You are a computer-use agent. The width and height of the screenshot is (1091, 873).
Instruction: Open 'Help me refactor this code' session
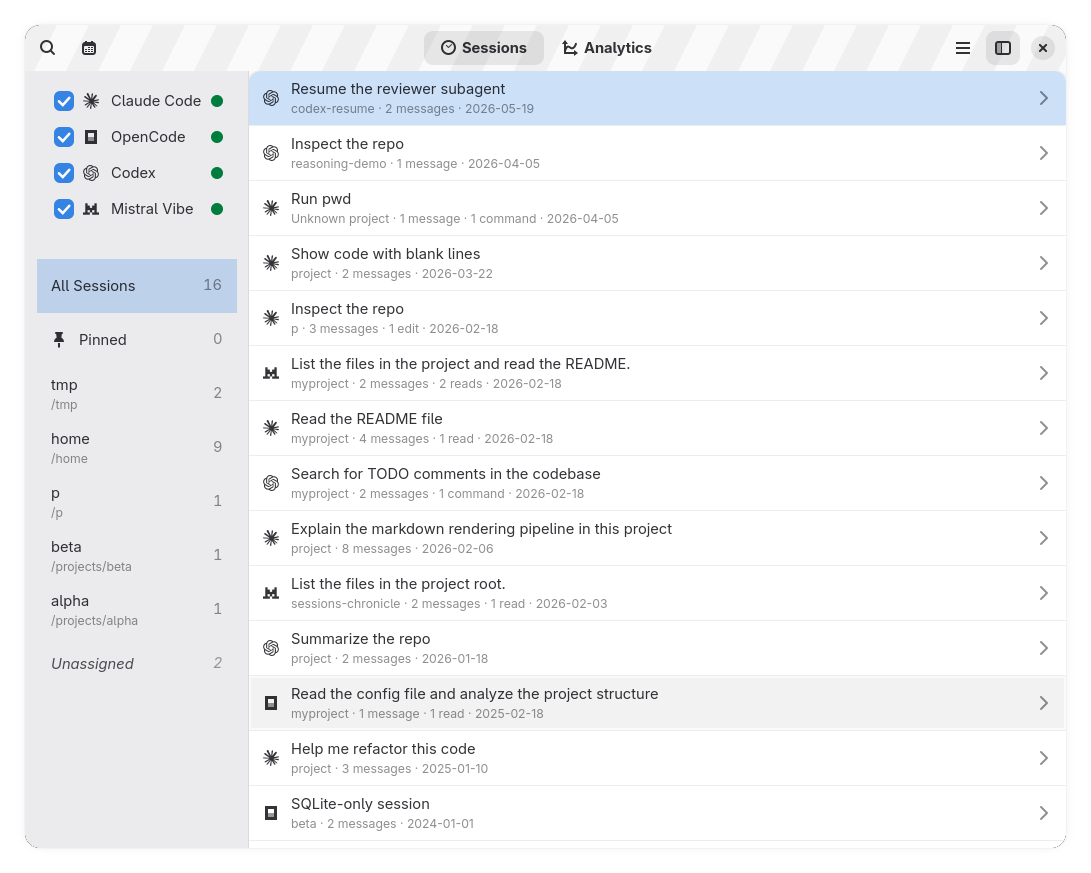coord(658,758)
